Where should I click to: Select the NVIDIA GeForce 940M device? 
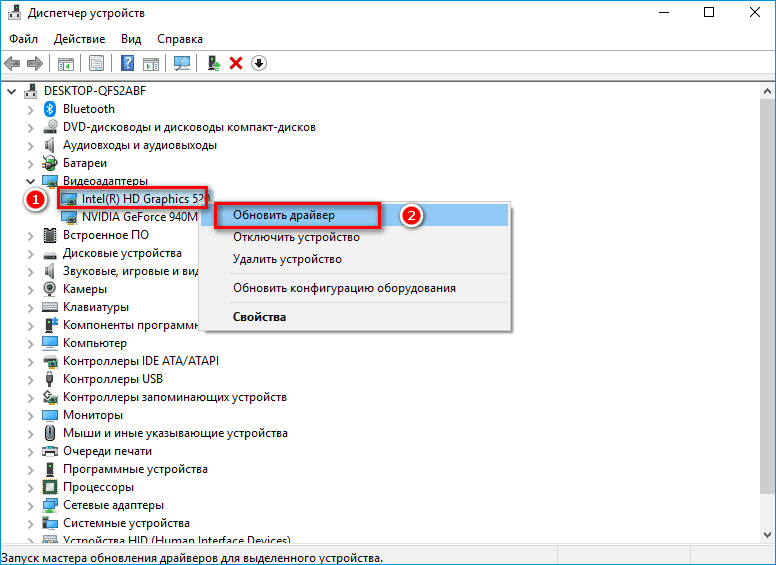(139, 216)
